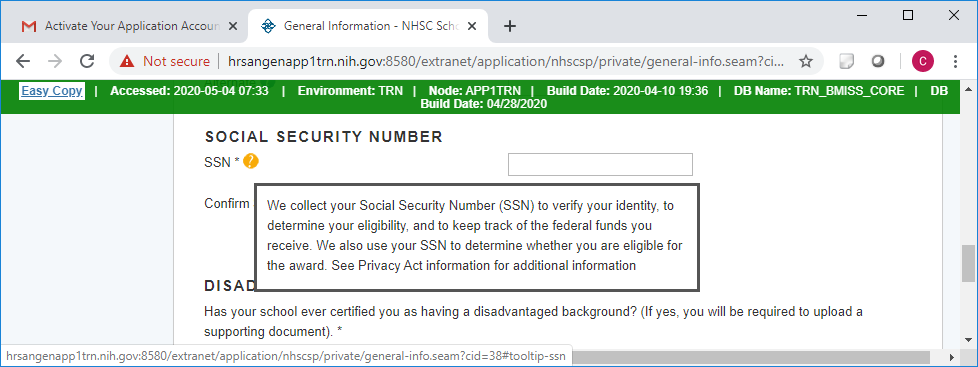Click the Easy Copy link
Viewport: 978px width, 367px height.
(x=52, y=91)
